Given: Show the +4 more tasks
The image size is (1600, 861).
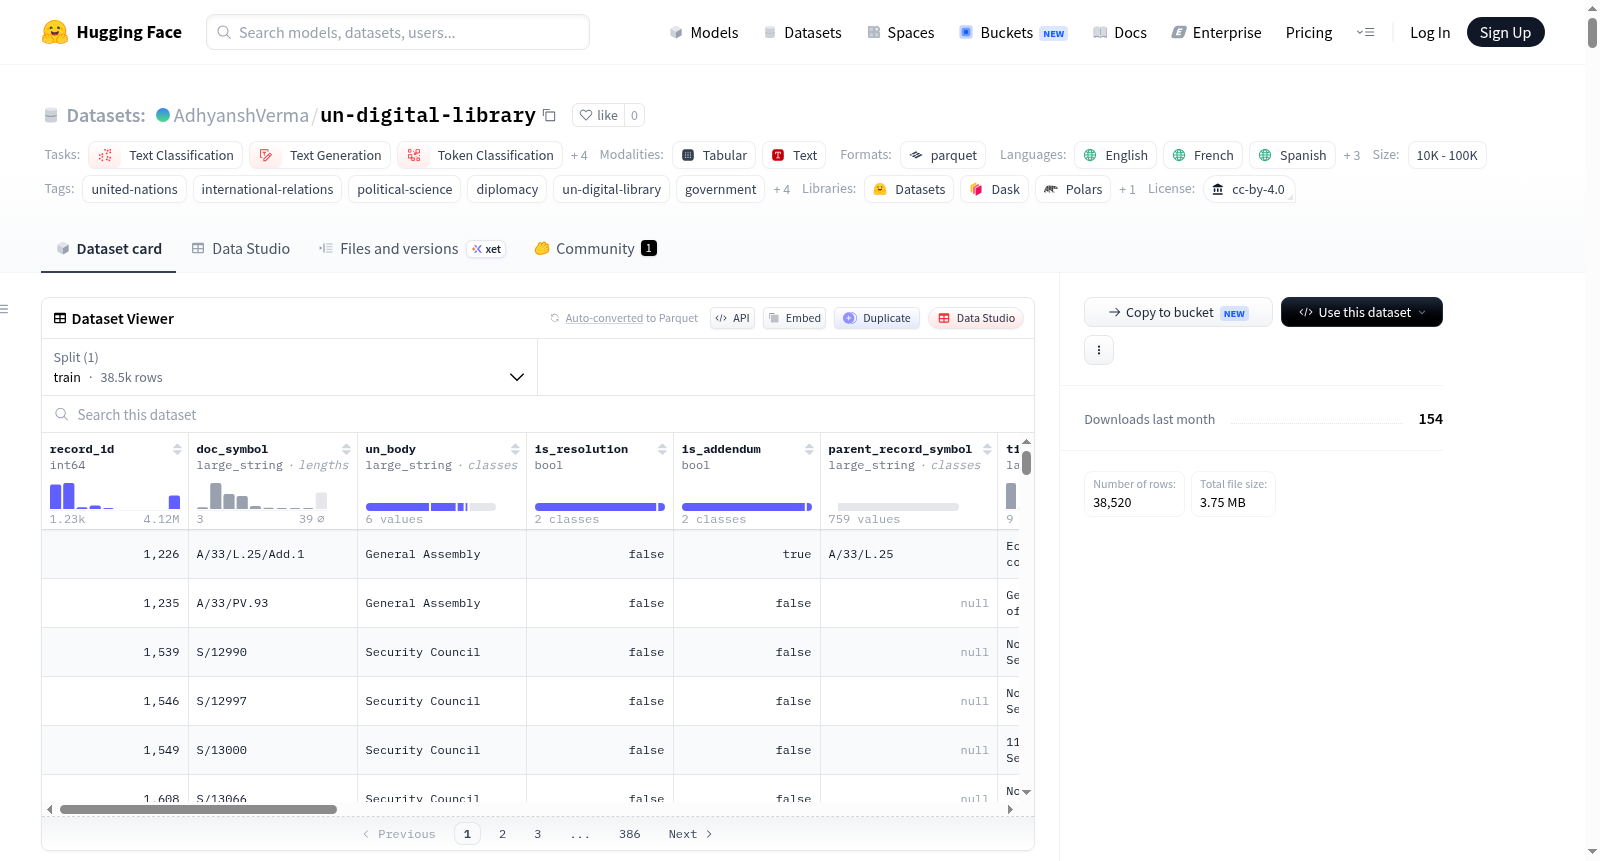Looking at the screenshot, I should [x=579, y=156].
